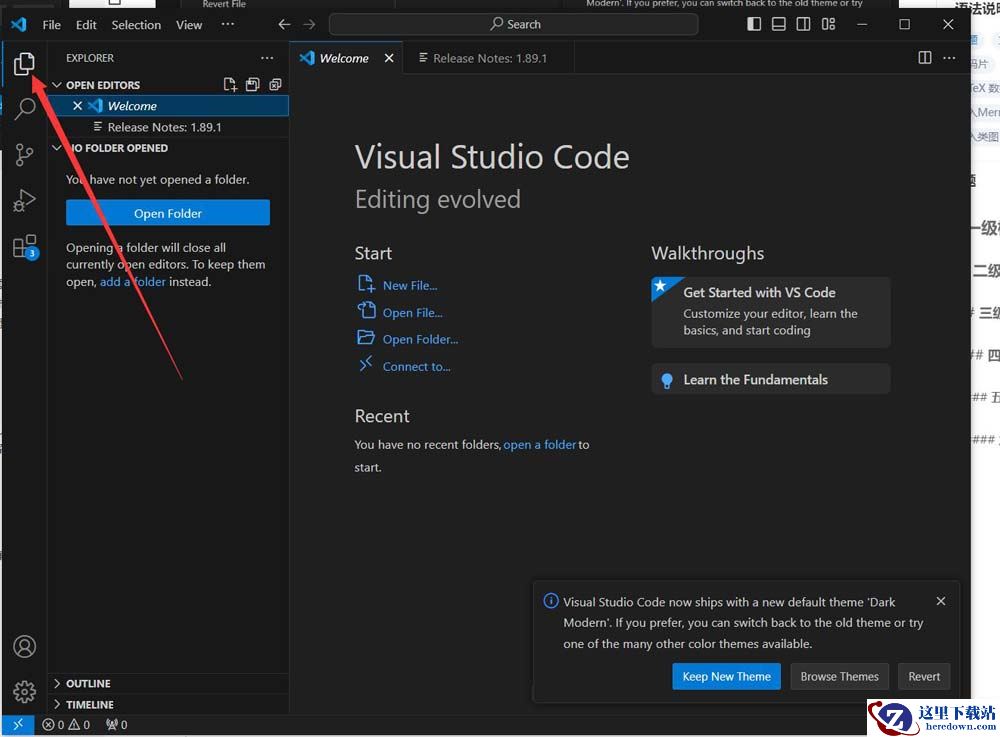Click the remote window indicator in status bar
Viewport: 1000px width, 737px height.
point(18,724)
